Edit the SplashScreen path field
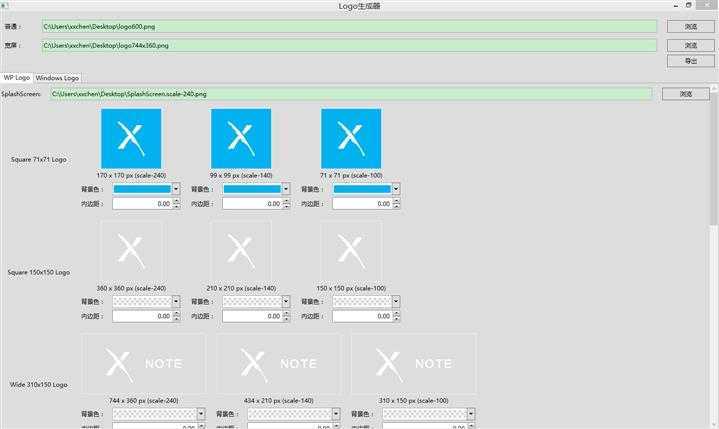This screenshot has height=429, width=719. point(351,94)
